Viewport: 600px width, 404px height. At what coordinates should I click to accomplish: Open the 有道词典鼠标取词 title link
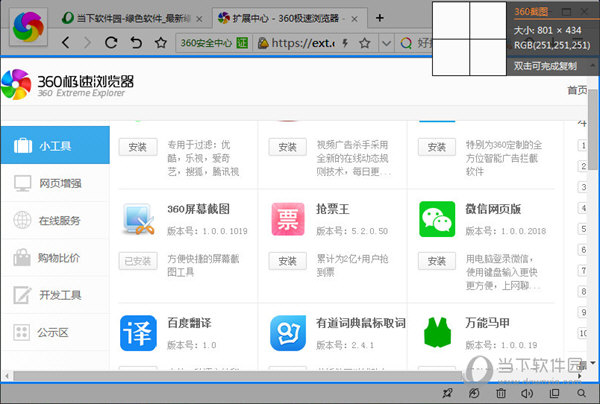360,323
